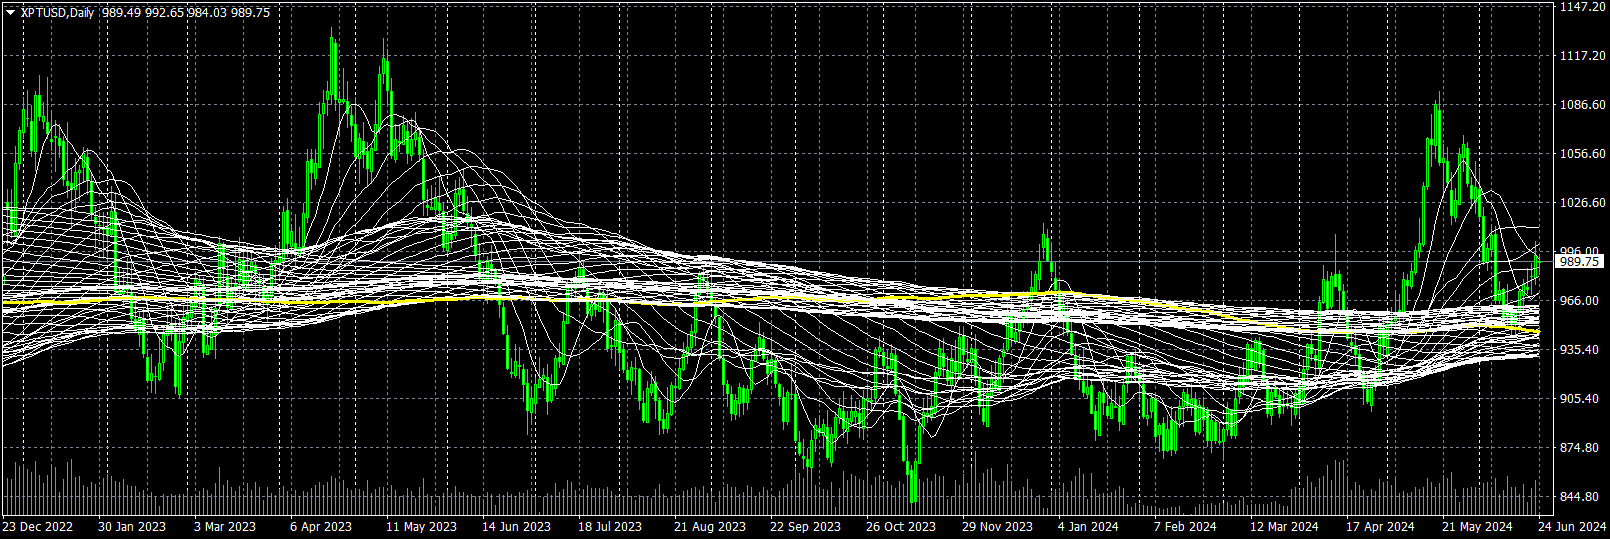
Task: Click the triangle arrow beside XPTUSD,Daily
Action: coord(10,13)
